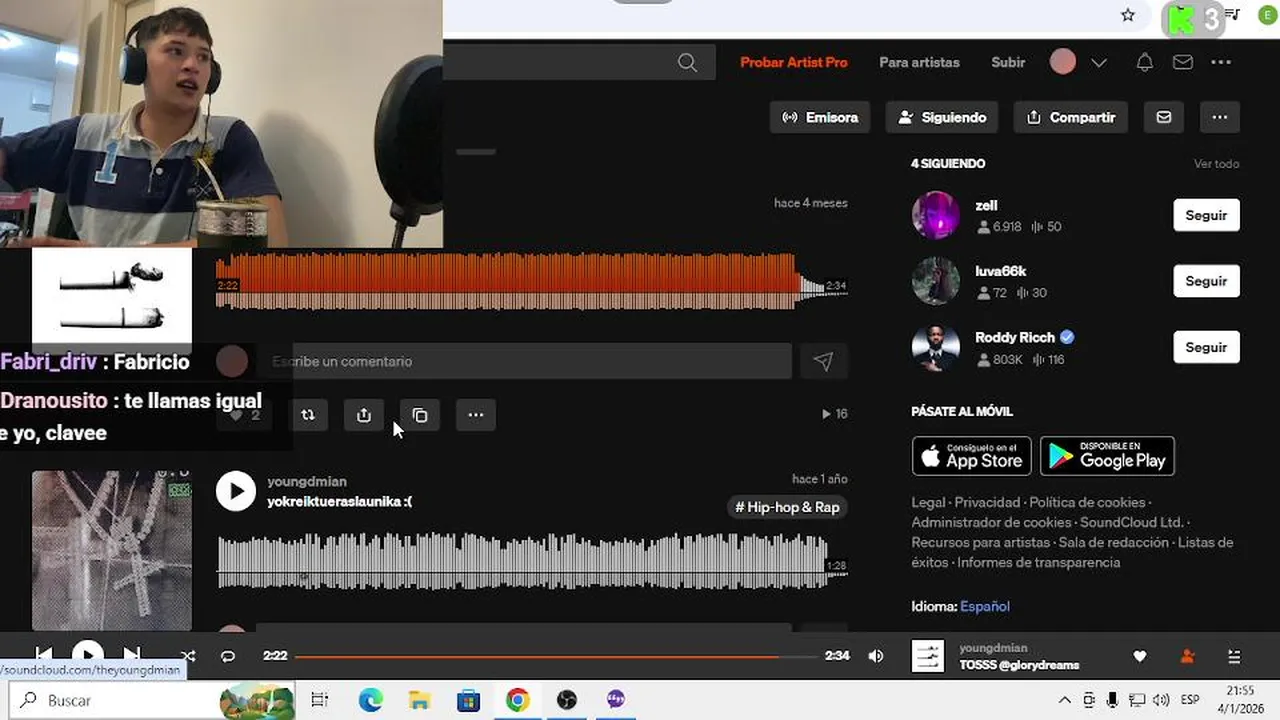Show hidden tray icons chevron
This screenshot has height=720, width=1280.
[1064, 700]
